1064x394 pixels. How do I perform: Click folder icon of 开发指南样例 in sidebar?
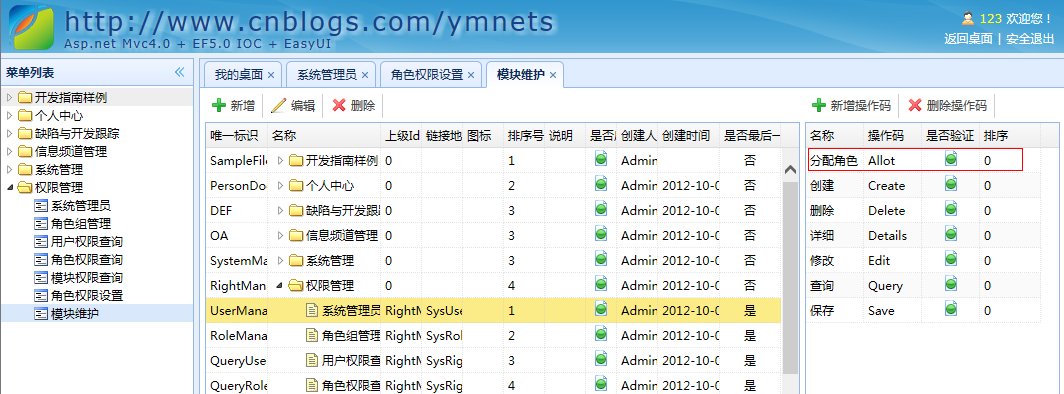pos(25,98)
